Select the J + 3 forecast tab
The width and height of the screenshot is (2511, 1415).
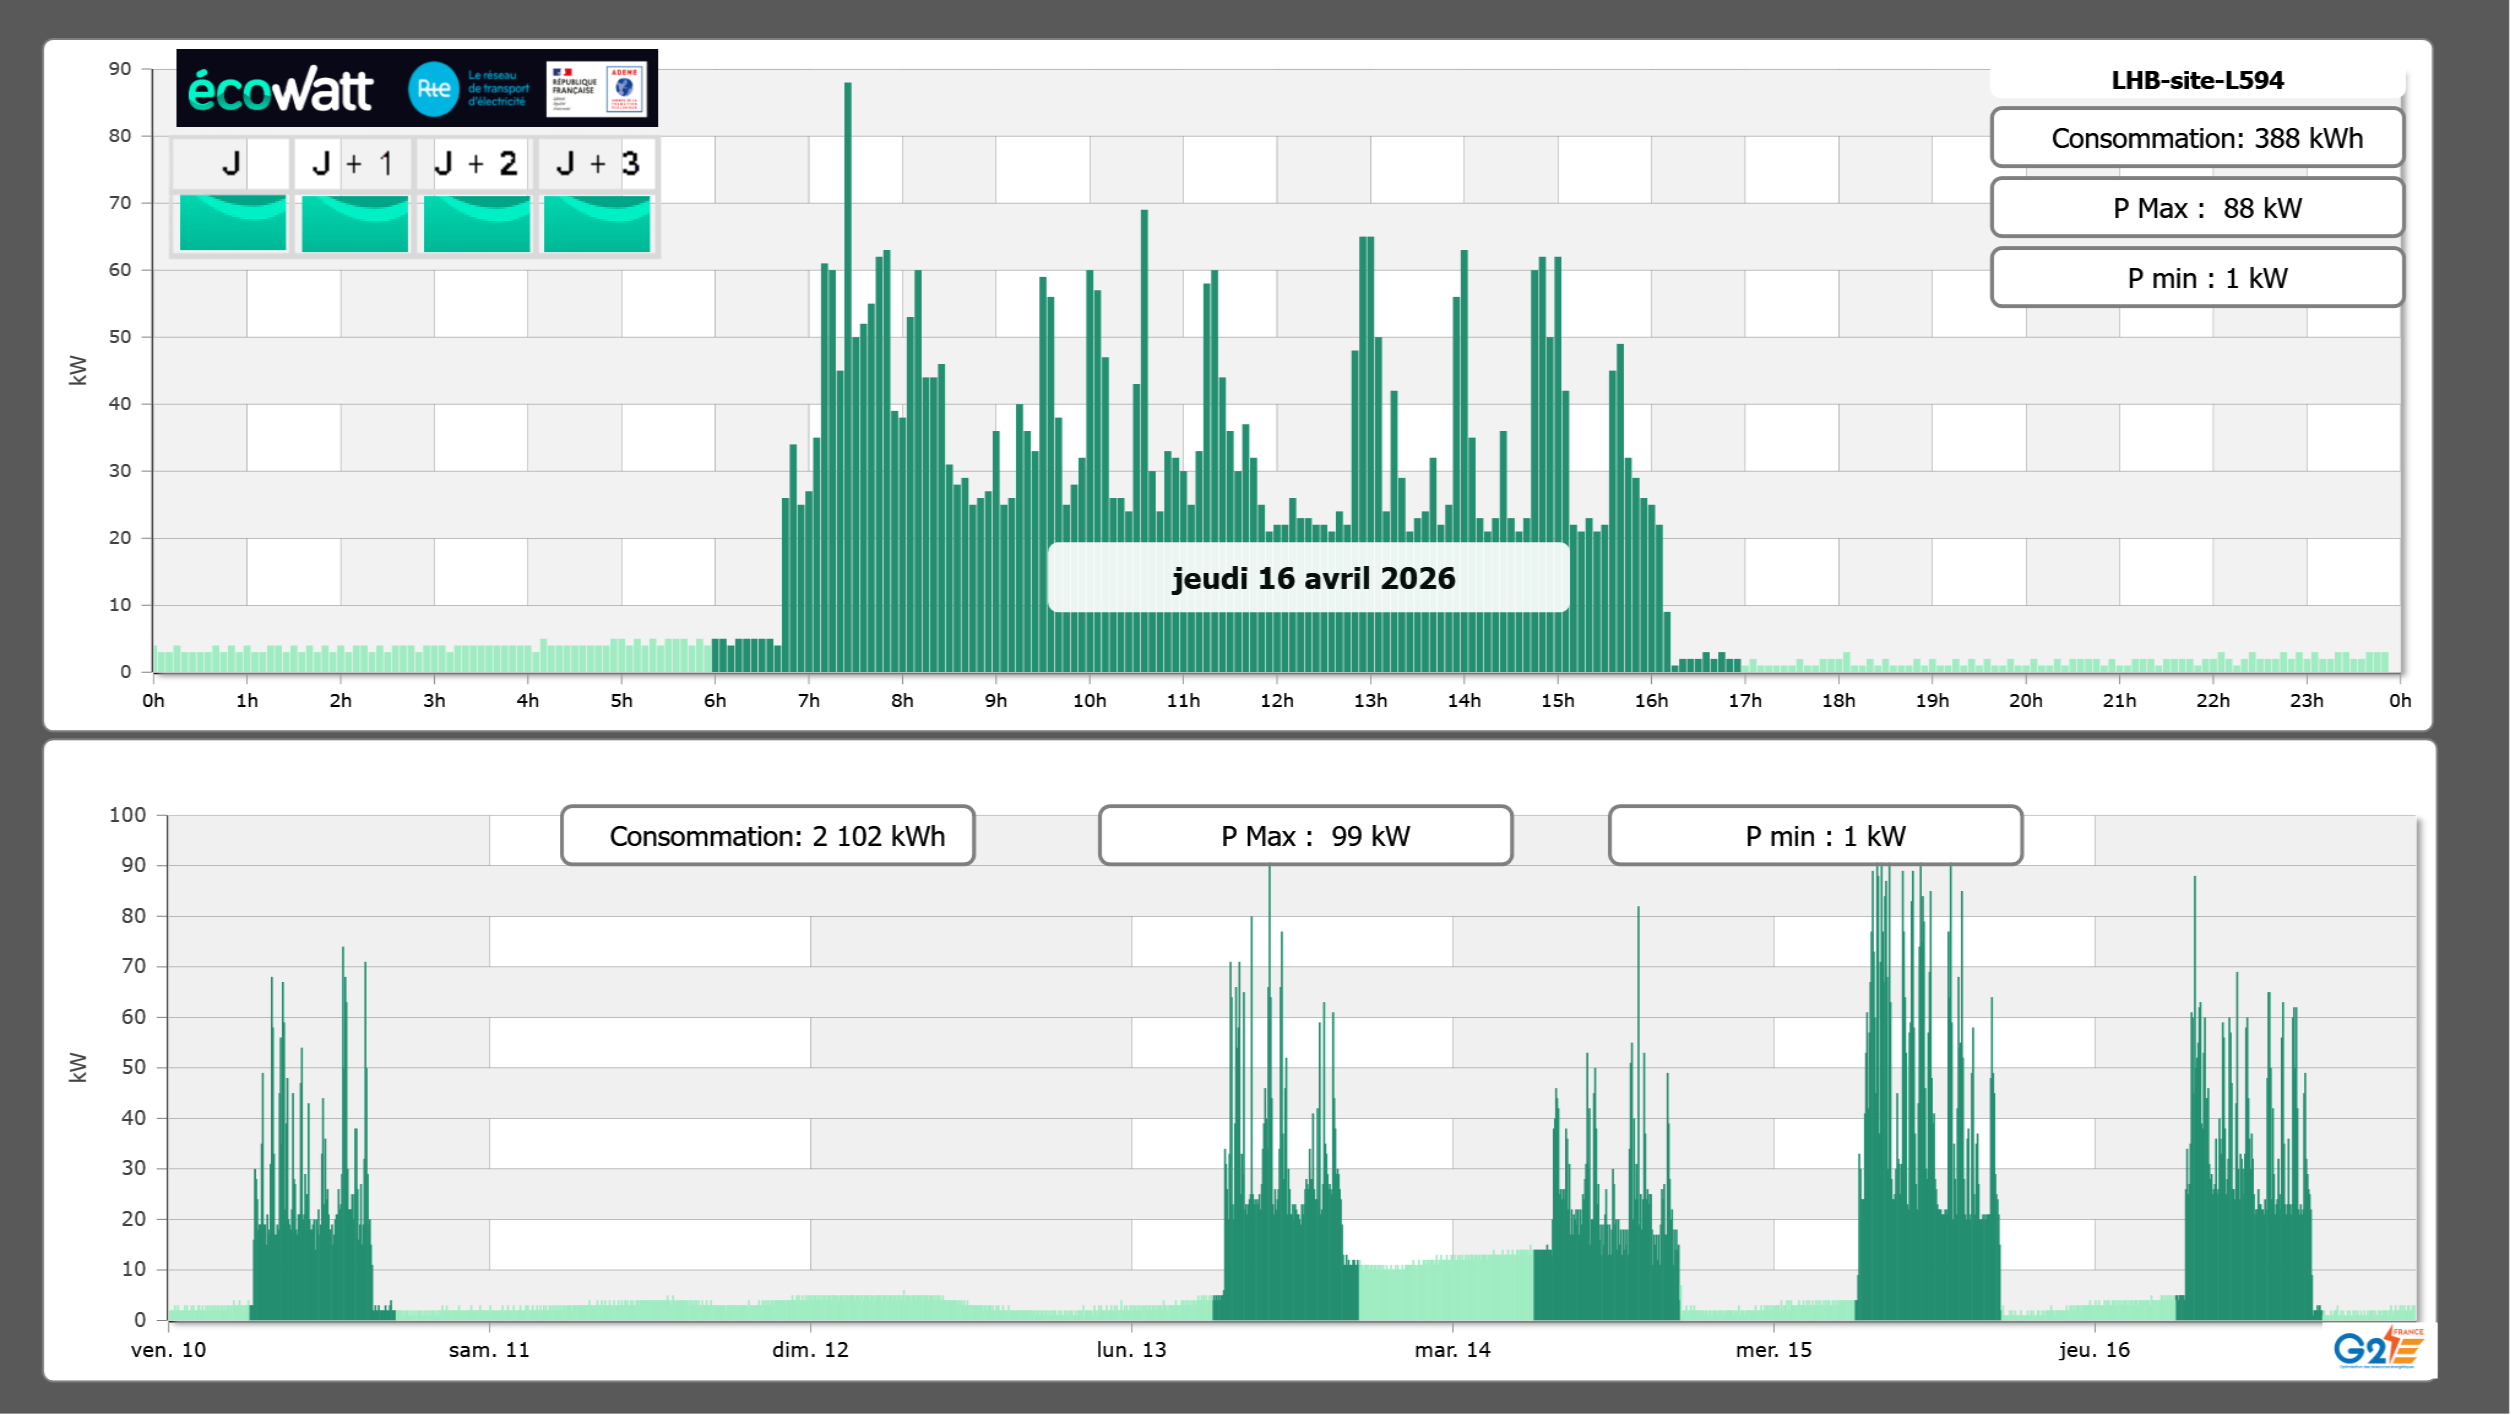point(597,163)
